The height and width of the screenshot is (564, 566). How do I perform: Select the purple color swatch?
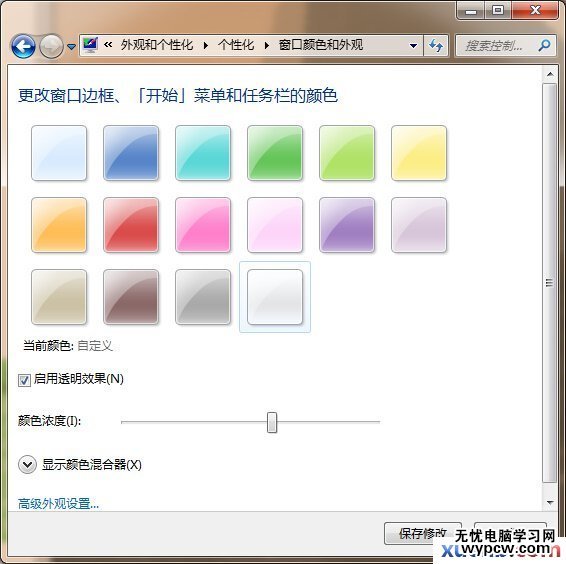click(x=347, y=225)
